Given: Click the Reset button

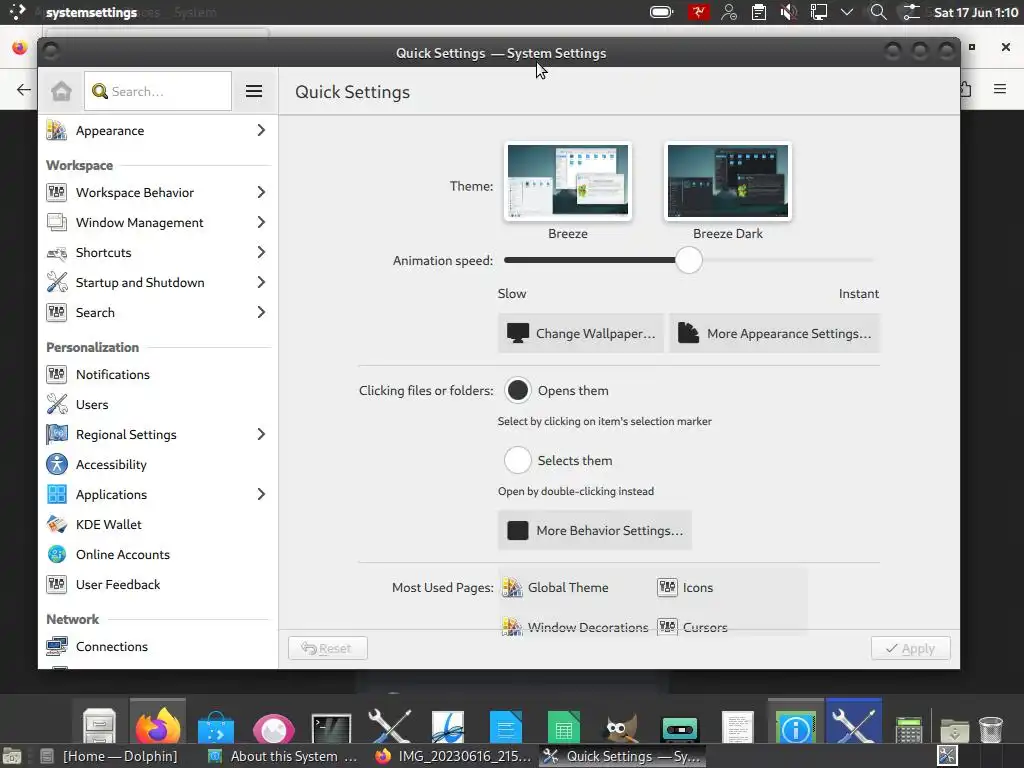Looking at the screenshot, I should tap(328, 648).
